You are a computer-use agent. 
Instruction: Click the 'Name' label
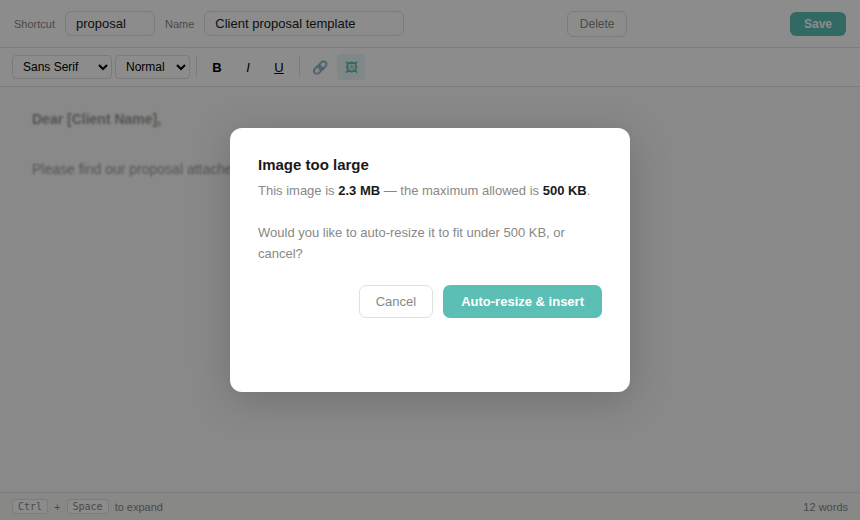[179, 24]
